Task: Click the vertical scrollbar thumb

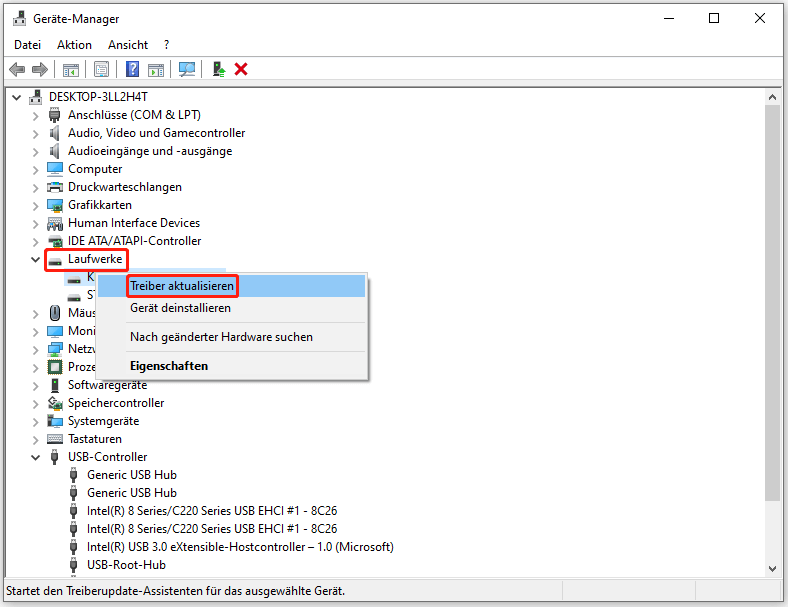Action: (772, 303)
